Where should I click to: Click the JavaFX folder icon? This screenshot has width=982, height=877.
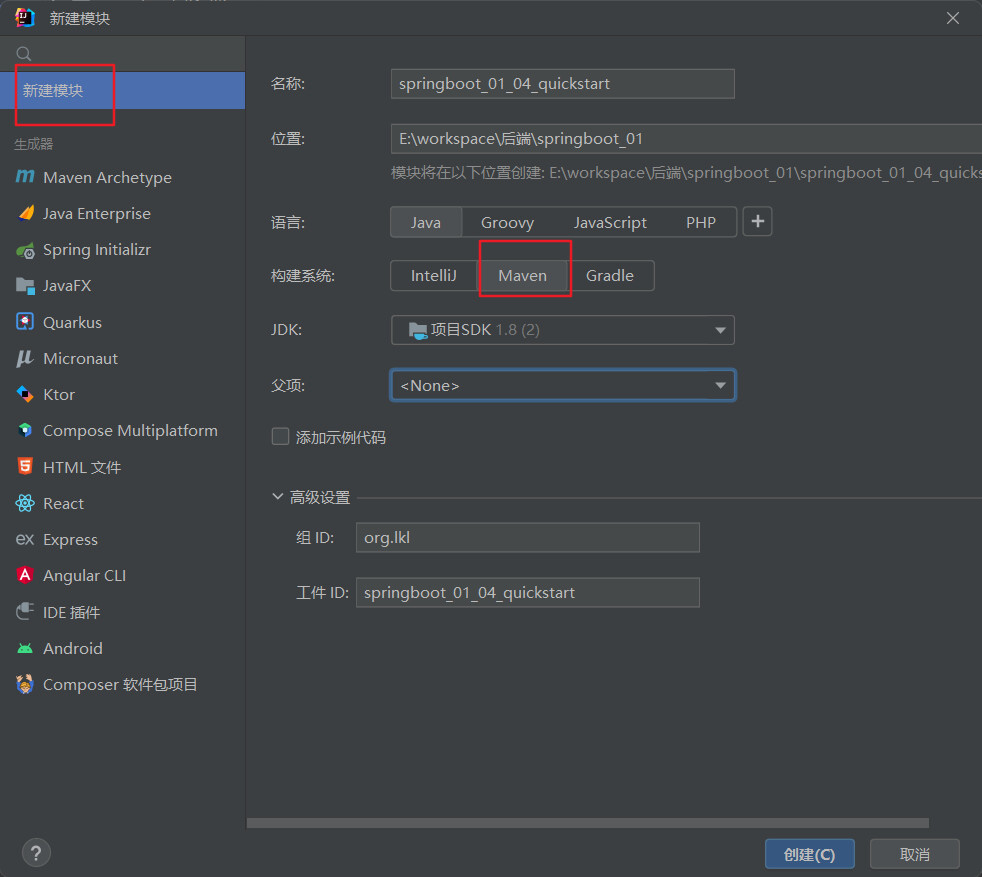pos(25,286)
